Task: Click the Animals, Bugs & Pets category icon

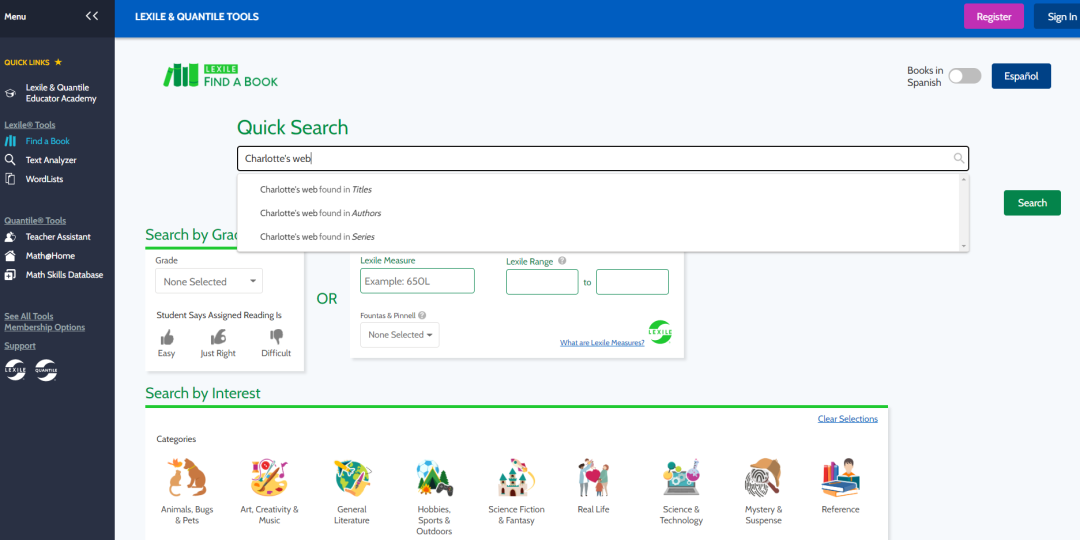Action: coord(187,478)
